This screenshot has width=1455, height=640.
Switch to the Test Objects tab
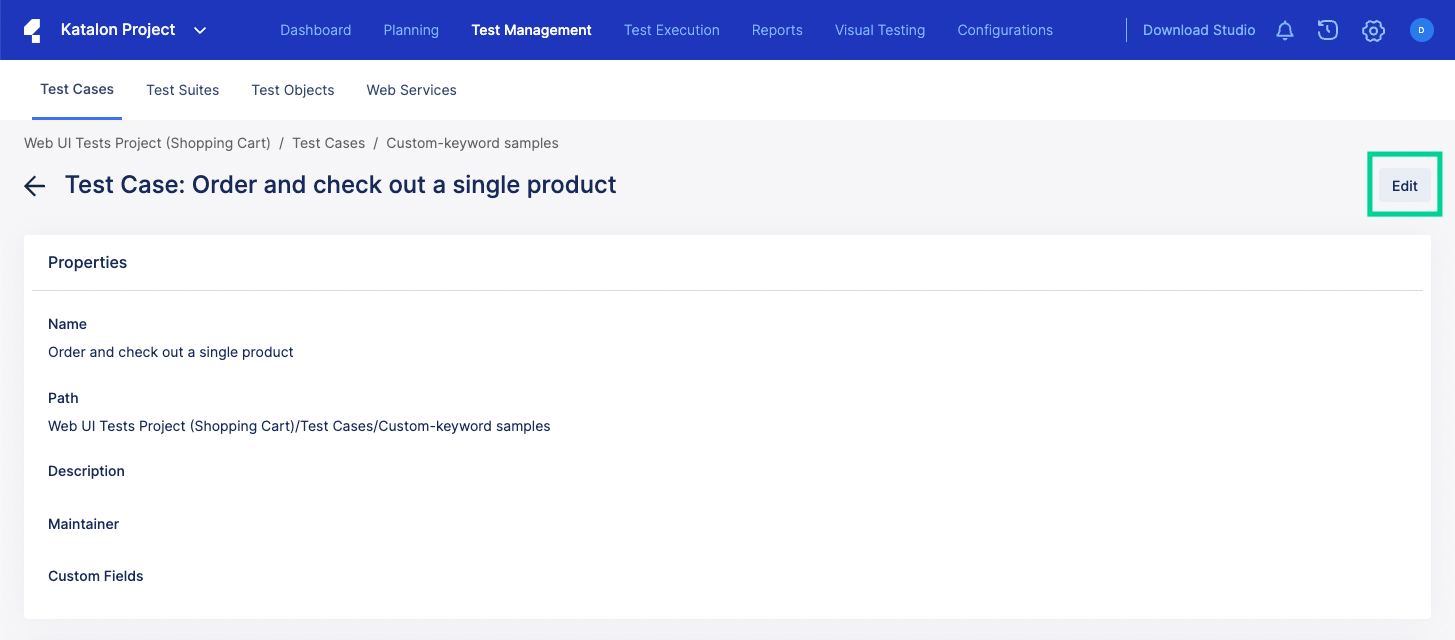293,90
